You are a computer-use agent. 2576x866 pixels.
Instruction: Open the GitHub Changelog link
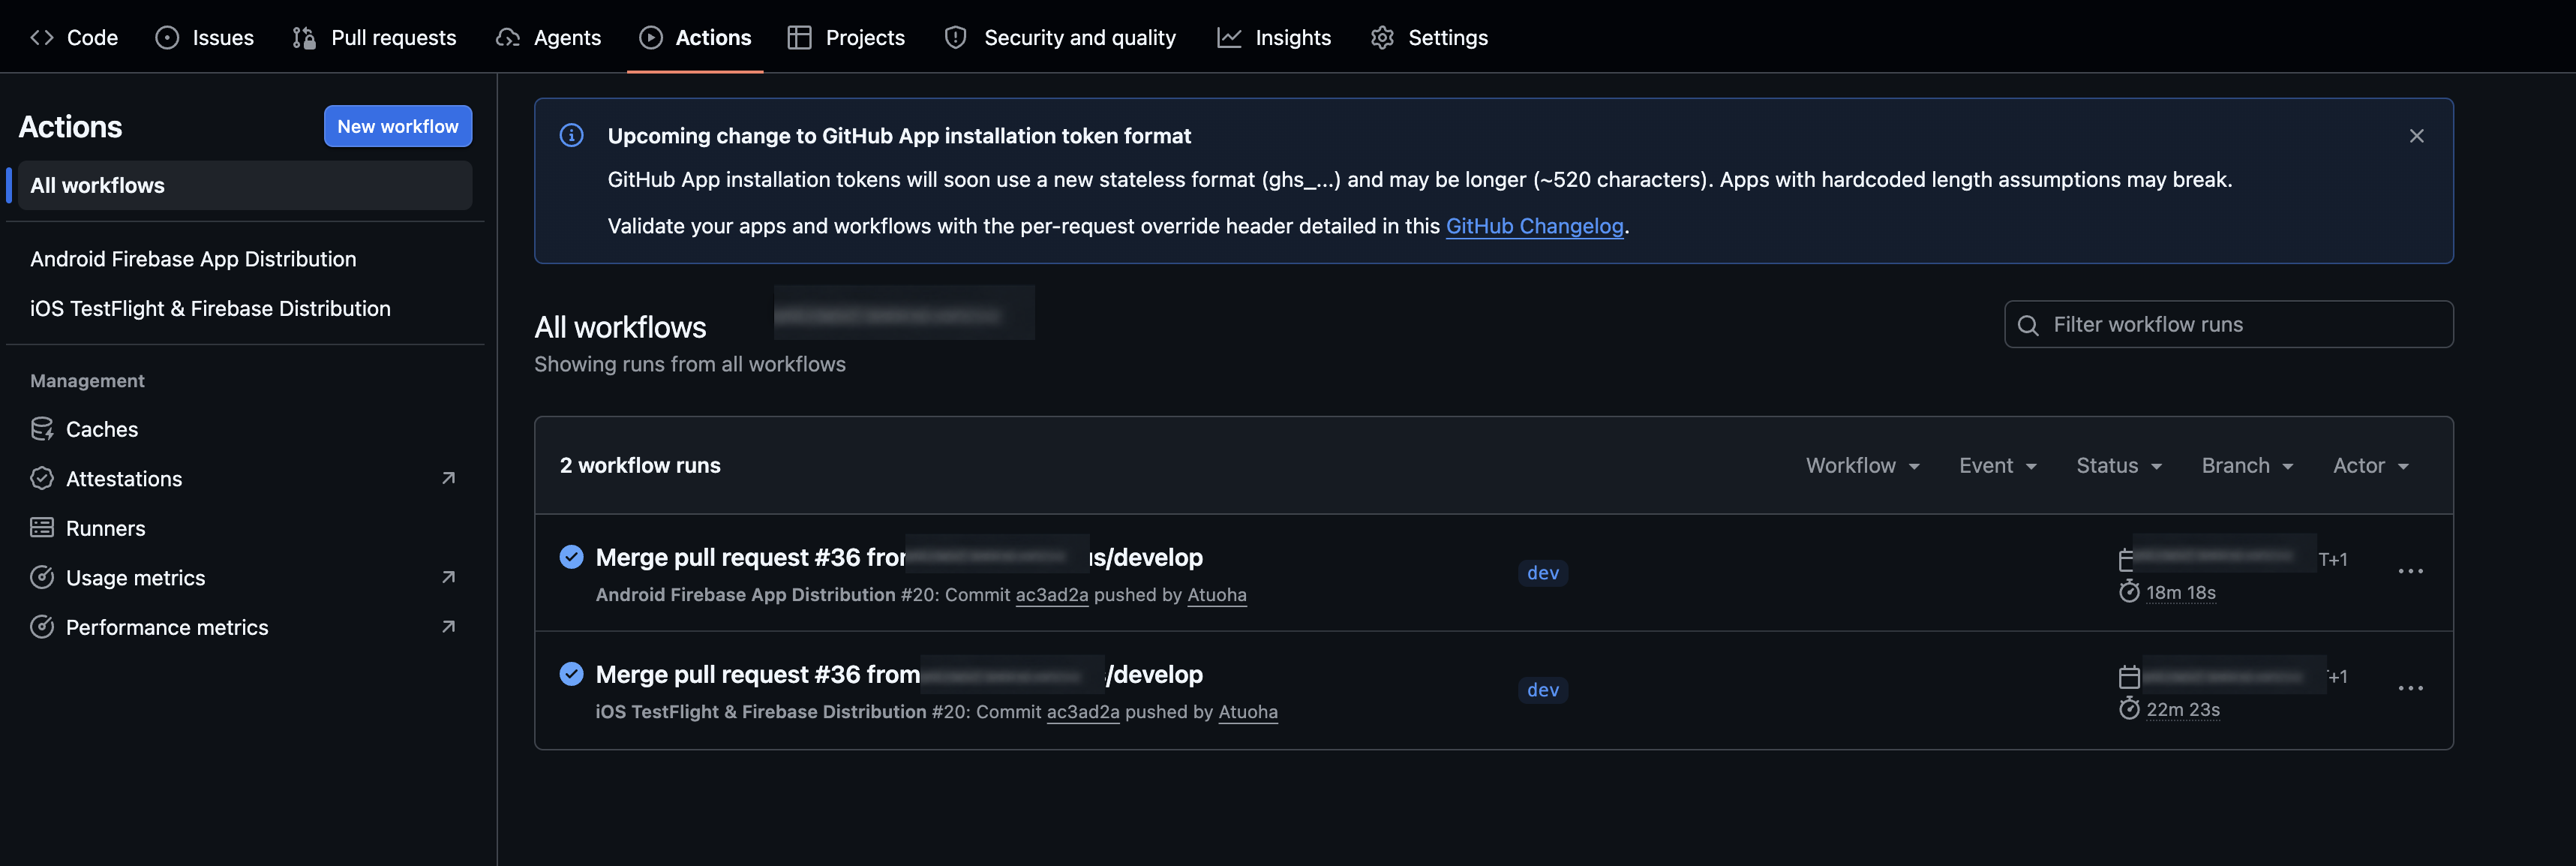tap(1534, 226)
